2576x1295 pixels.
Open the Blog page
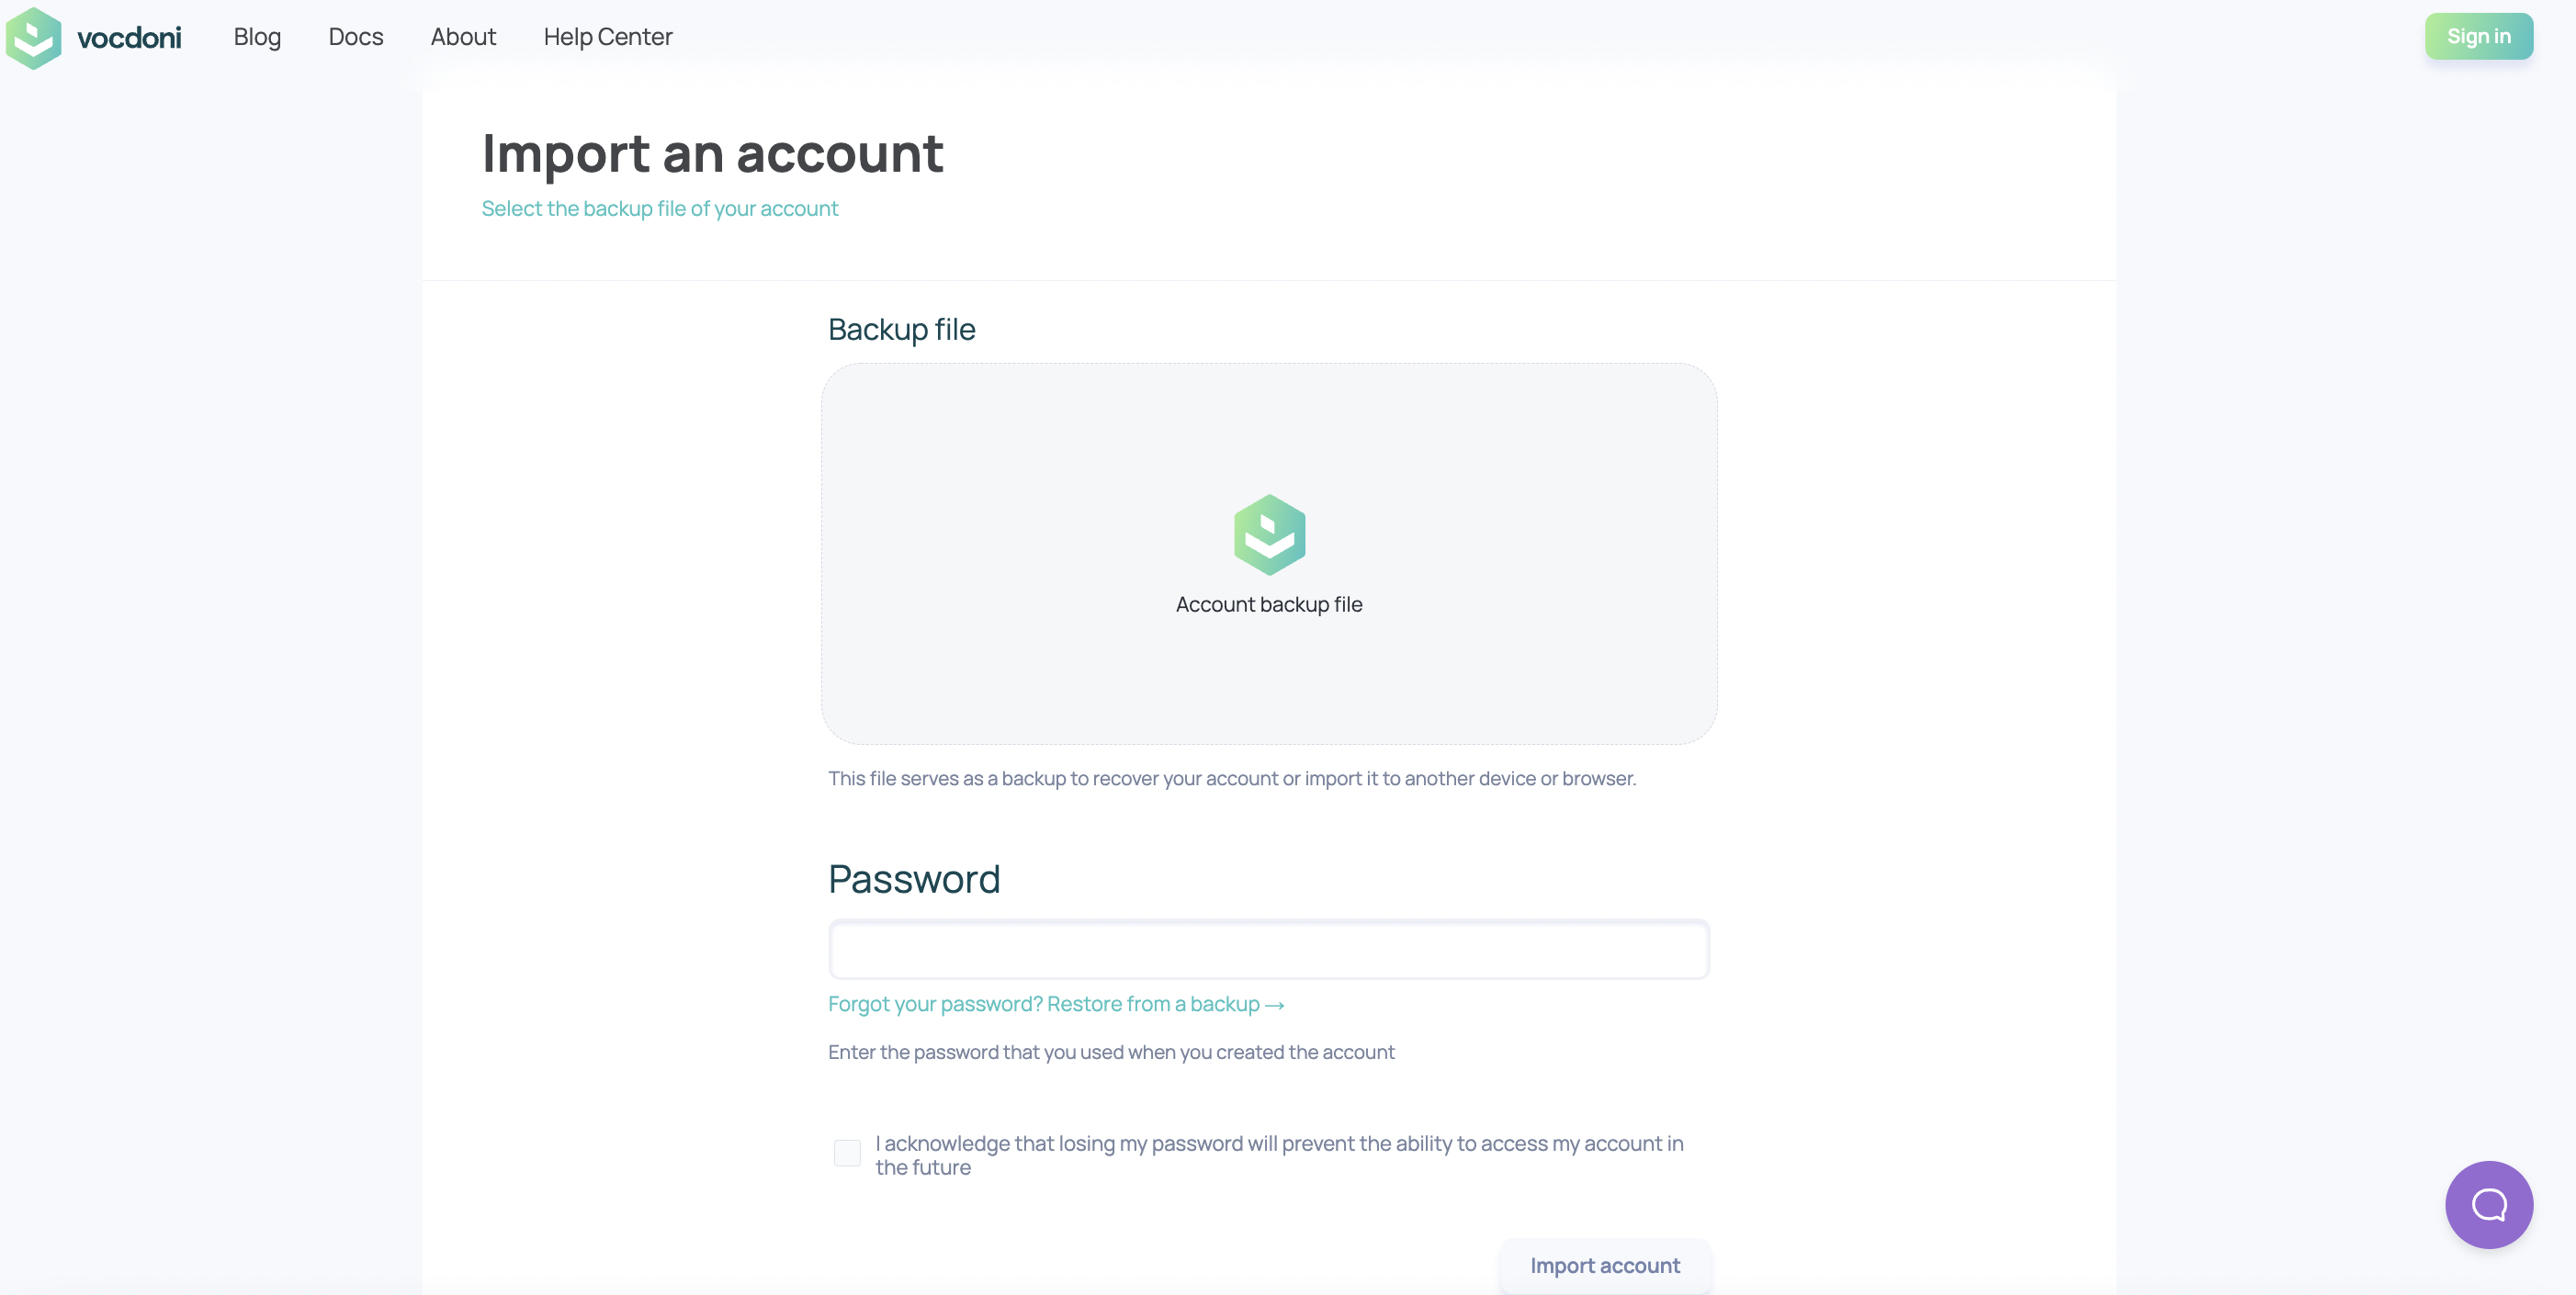(257, 37)
